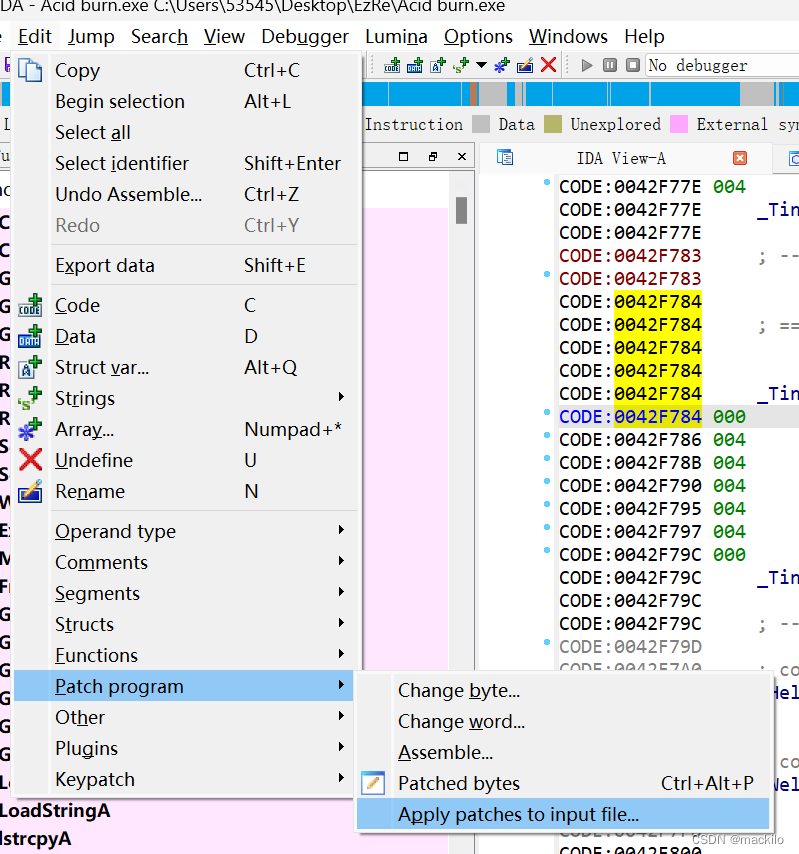Click the debugger stop button
The height and width of the screenshot is (854, 799).
coord(633,65)
